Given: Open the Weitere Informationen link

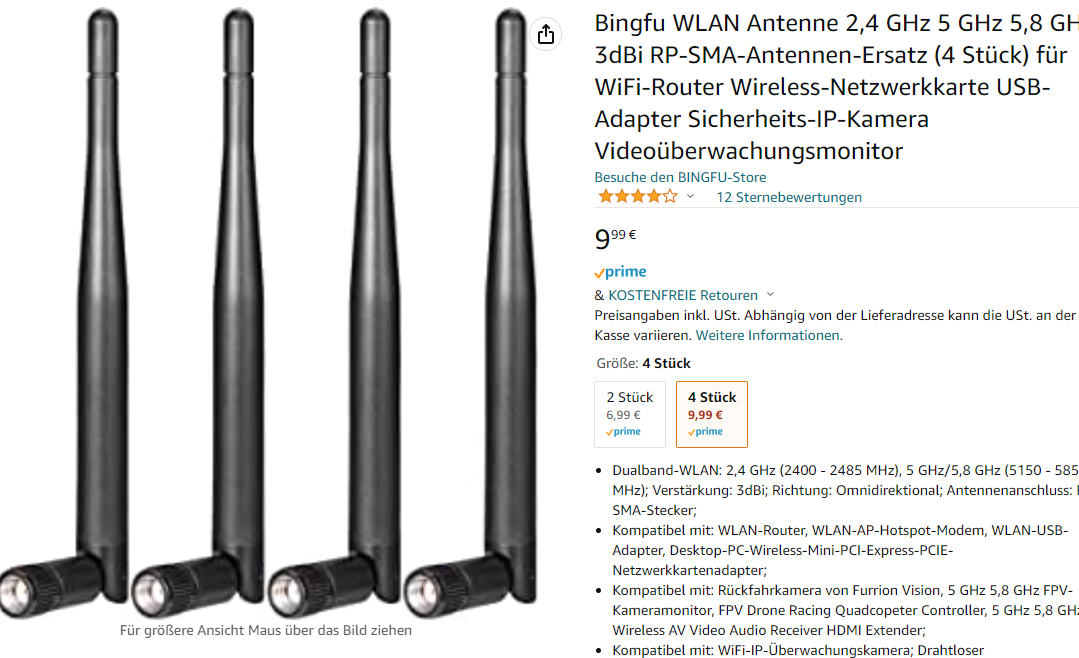Looking at the screenshot, I should [769, 335].
